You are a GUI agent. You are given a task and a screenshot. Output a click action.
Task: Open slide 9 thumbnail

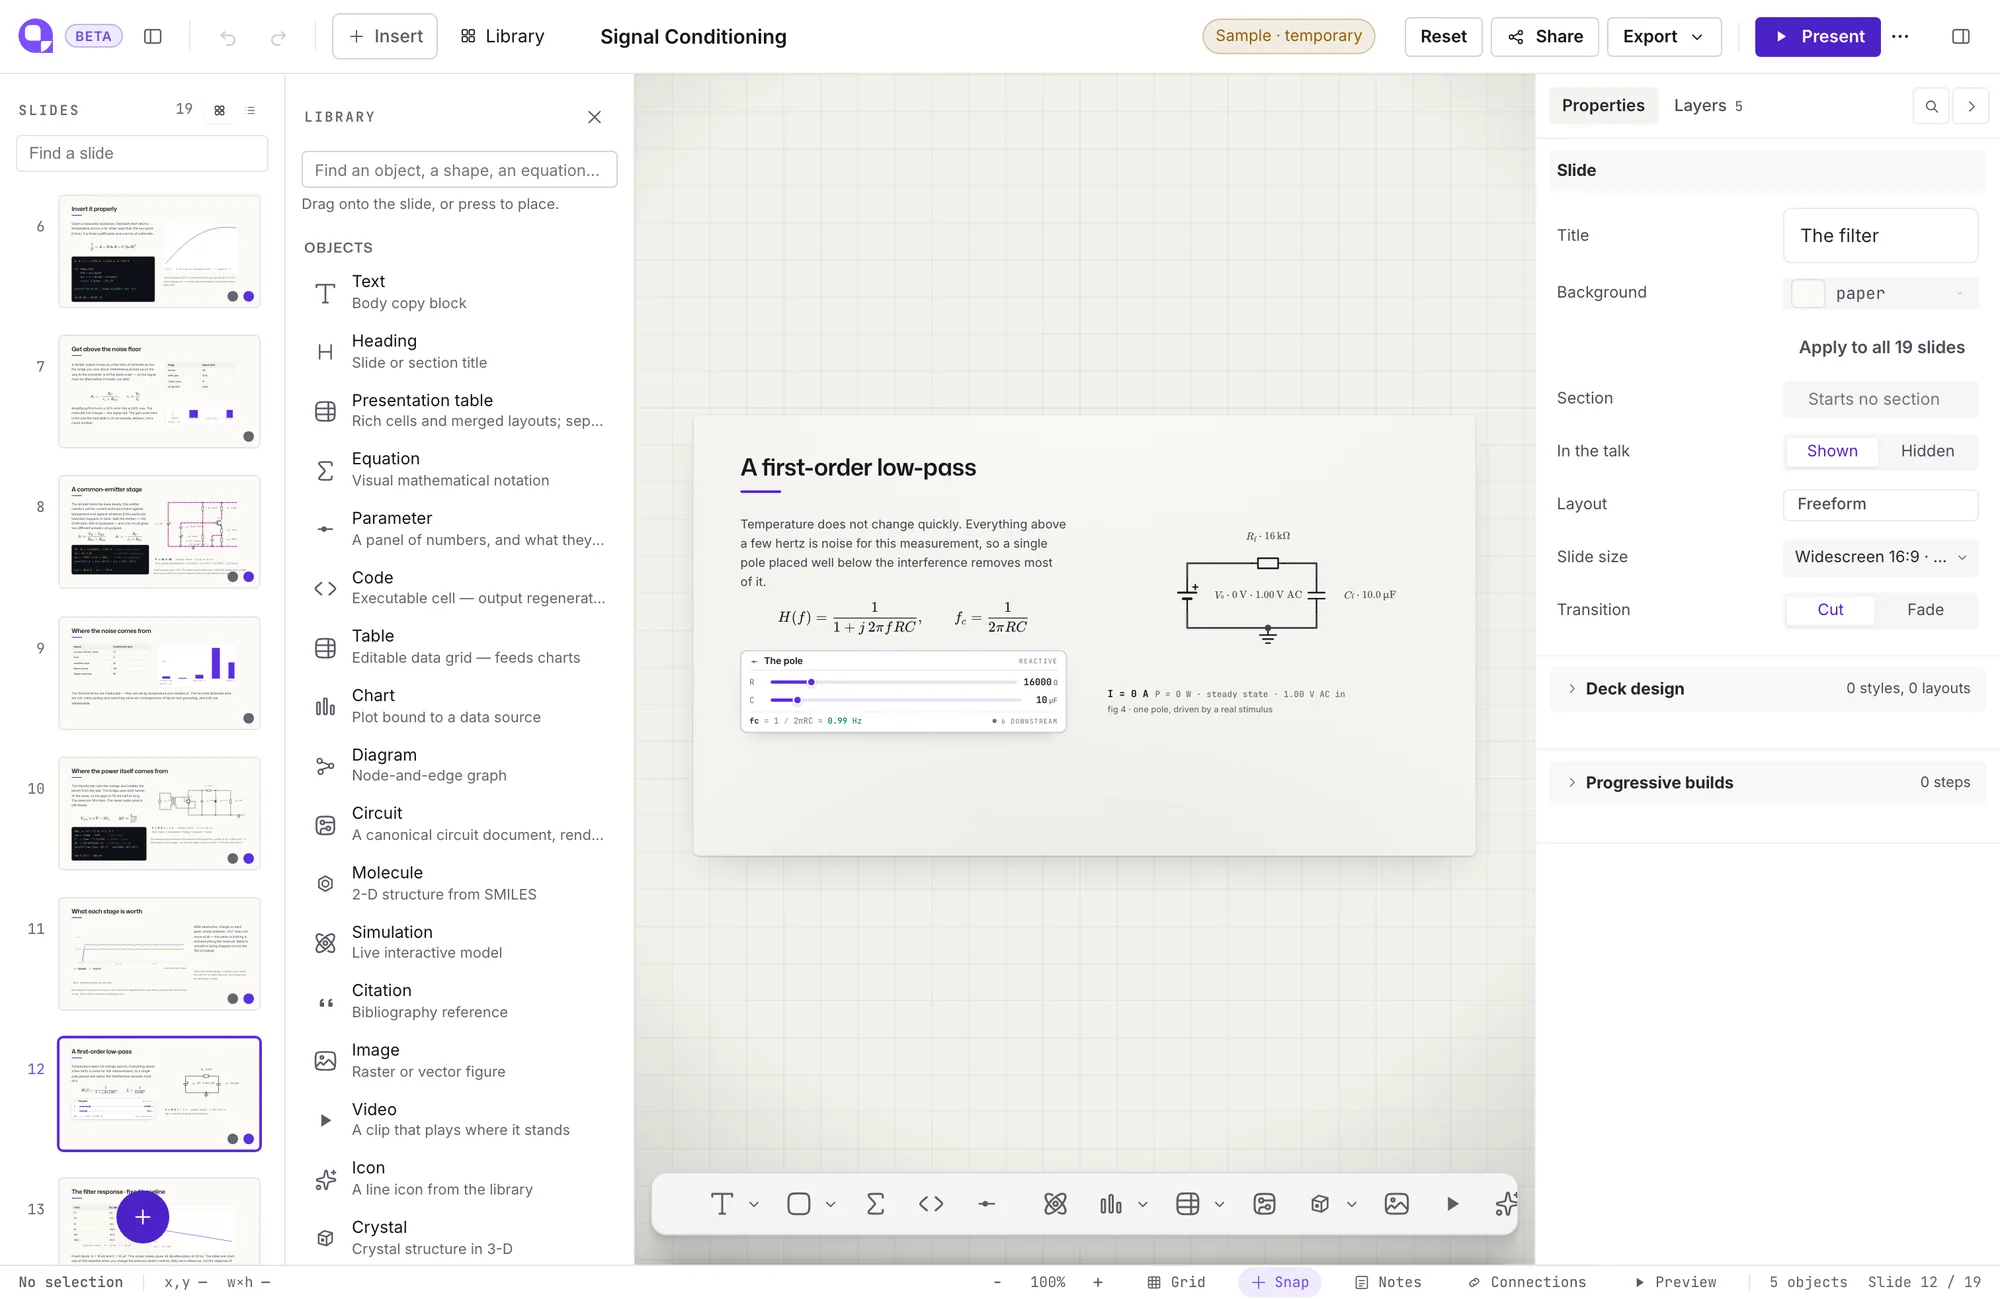pos(159,672)
